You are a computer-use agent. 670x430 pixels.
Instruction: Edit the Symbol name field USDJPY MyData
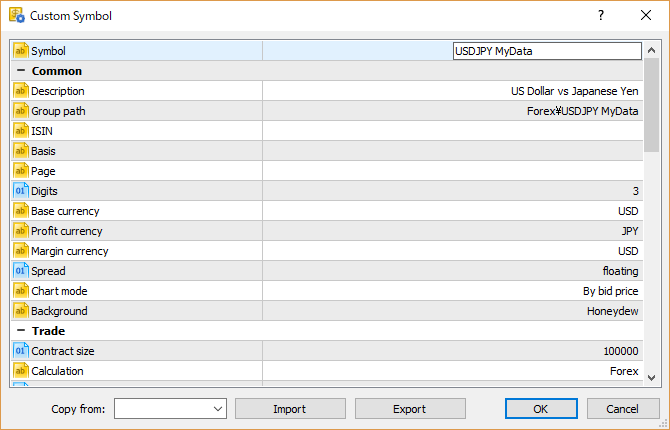click(547, 51)
